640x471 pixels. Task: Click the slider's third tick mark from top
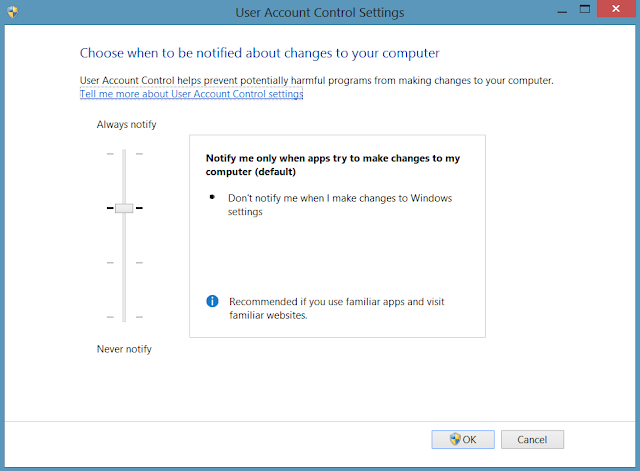(124, 263)
